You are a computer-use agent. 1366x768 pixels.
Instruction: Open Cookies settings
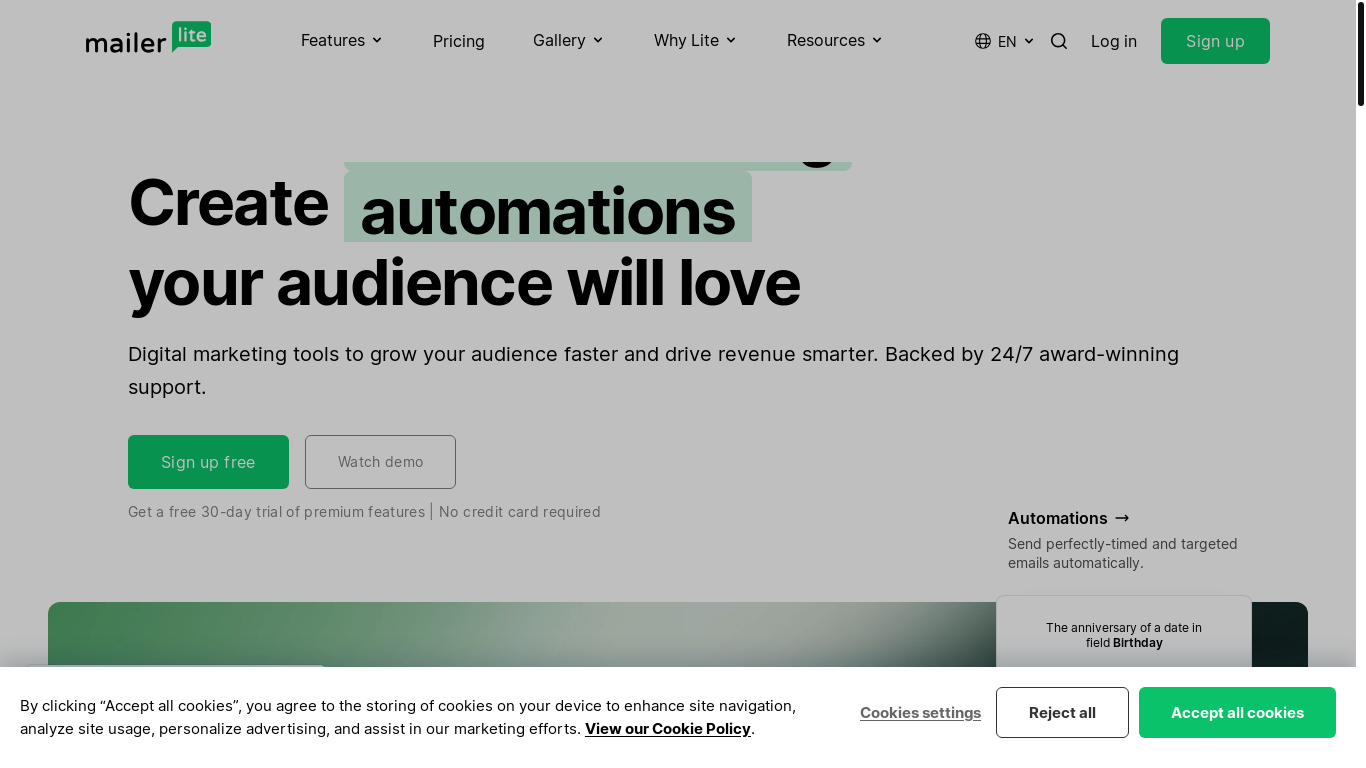[x=920, y=713]
